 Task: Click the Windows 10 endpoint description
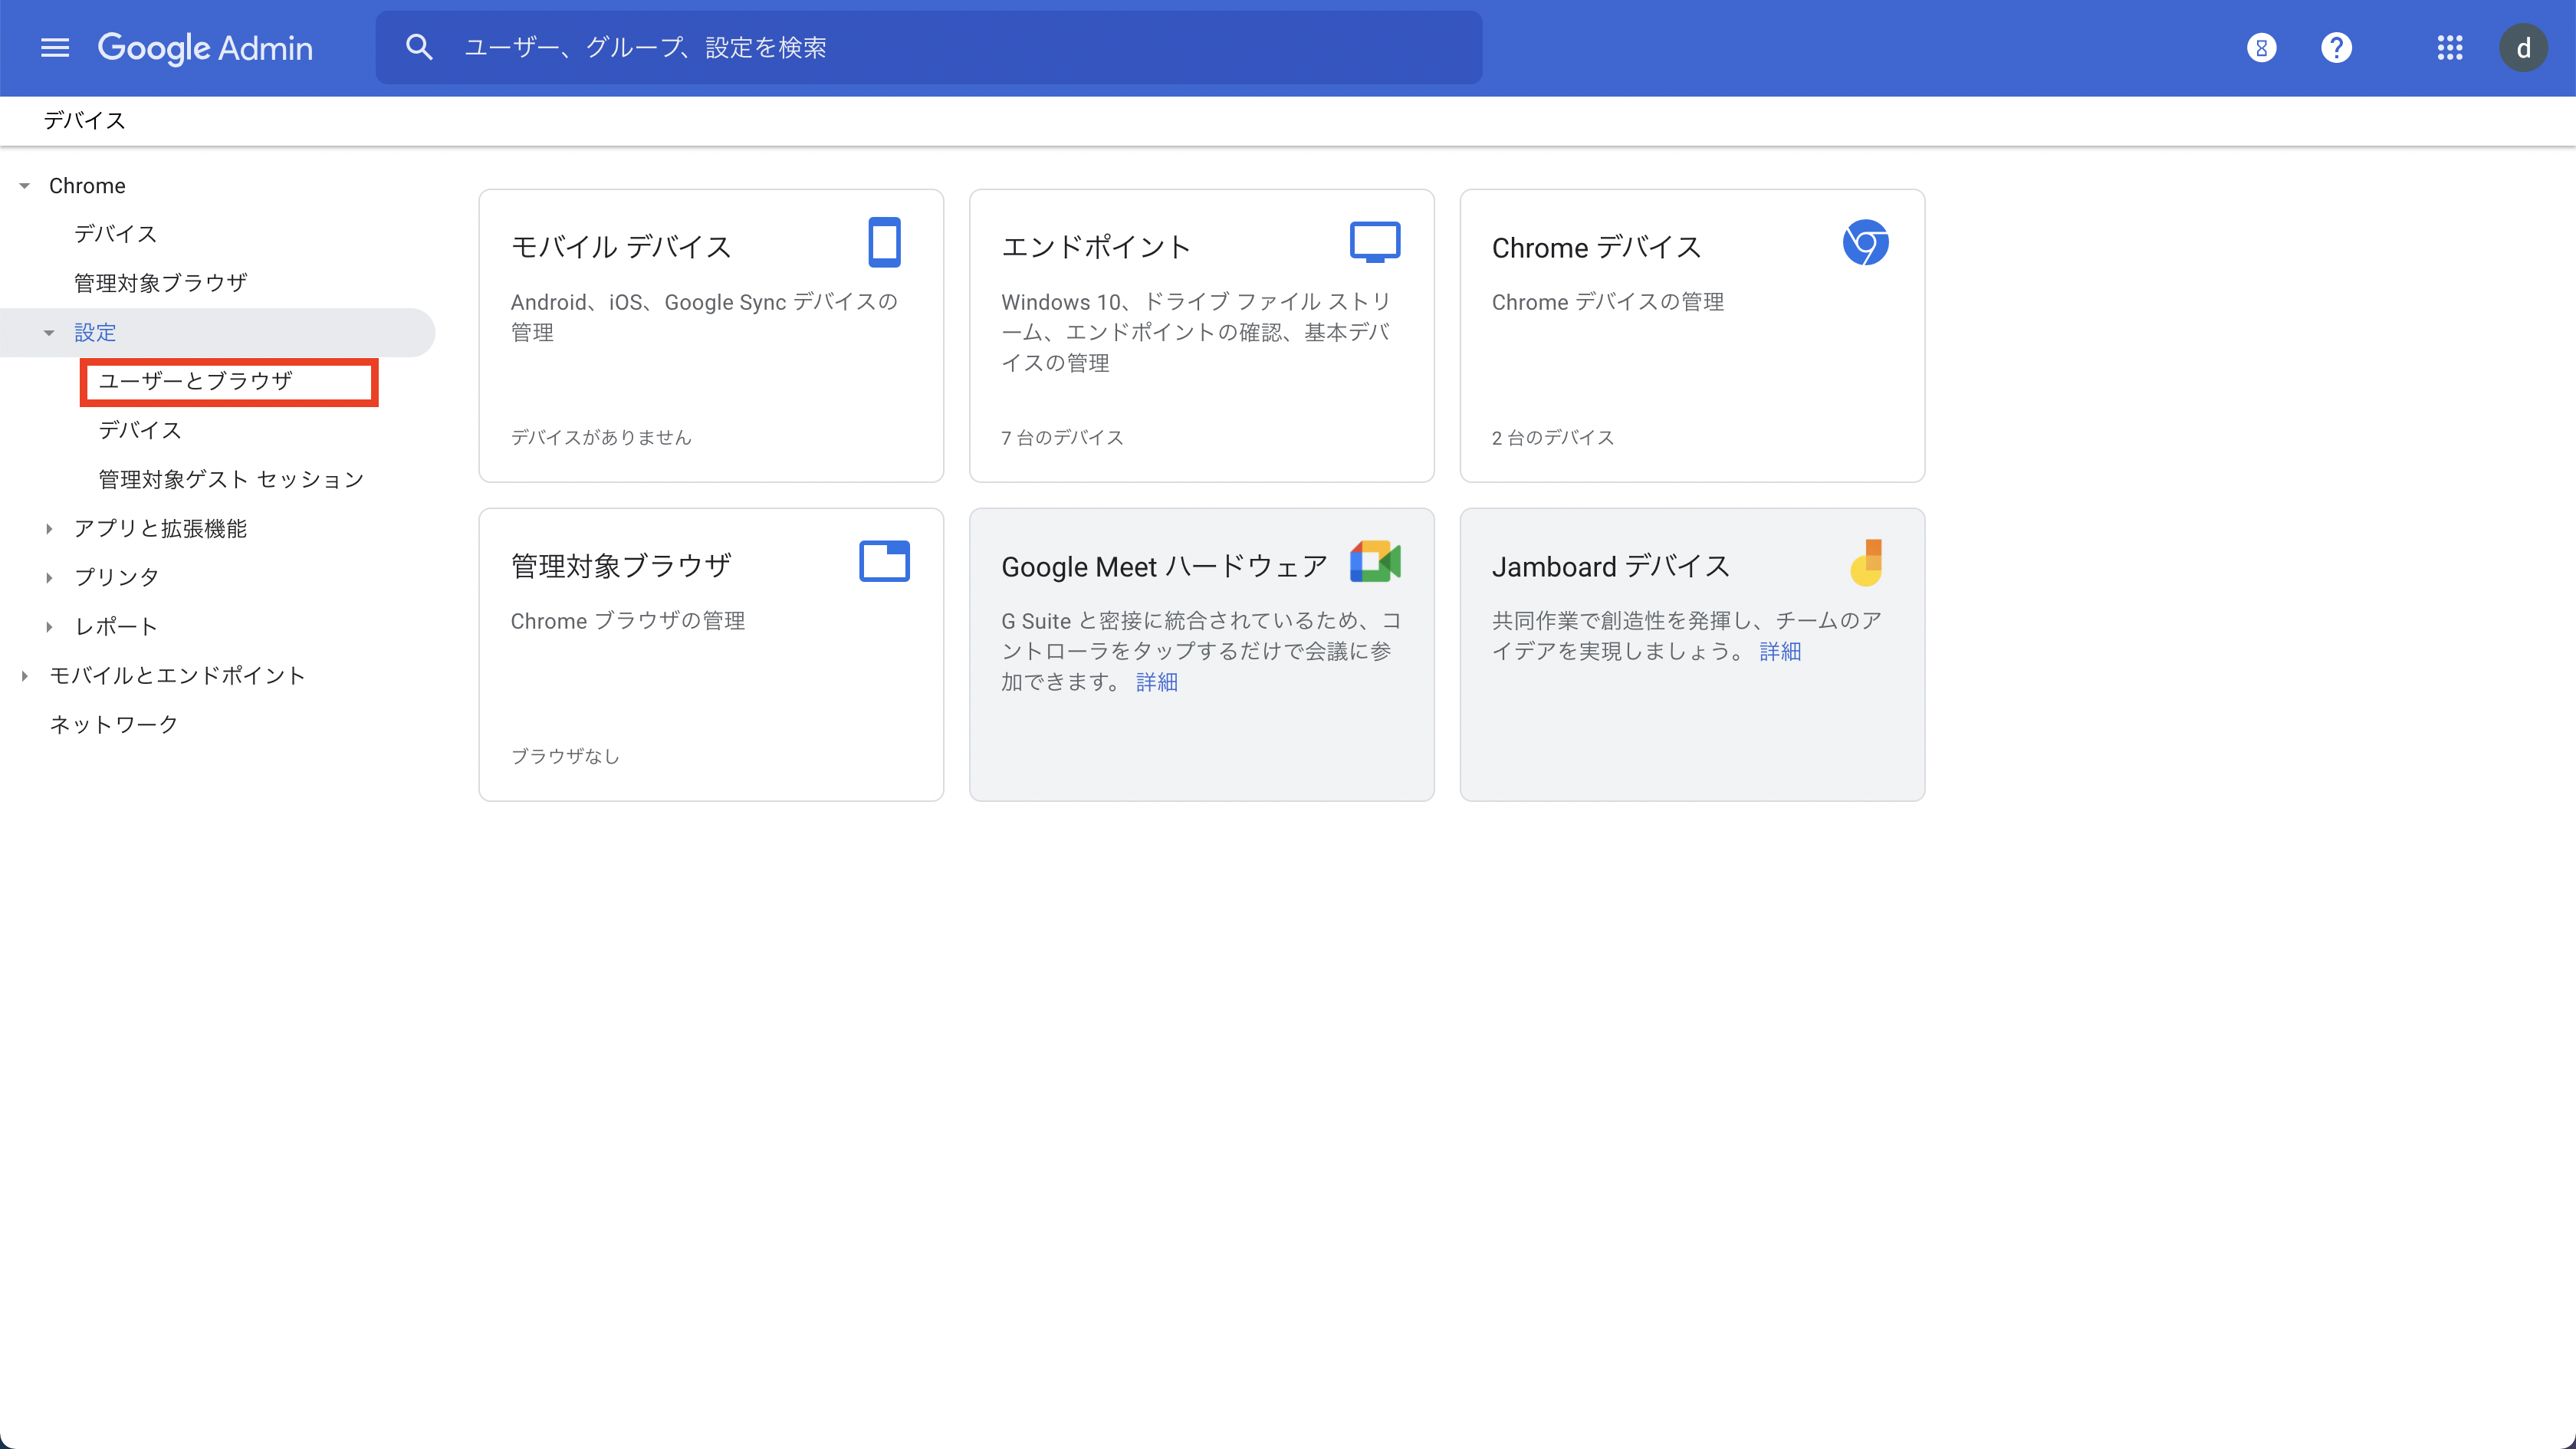tap(1197, 332)
